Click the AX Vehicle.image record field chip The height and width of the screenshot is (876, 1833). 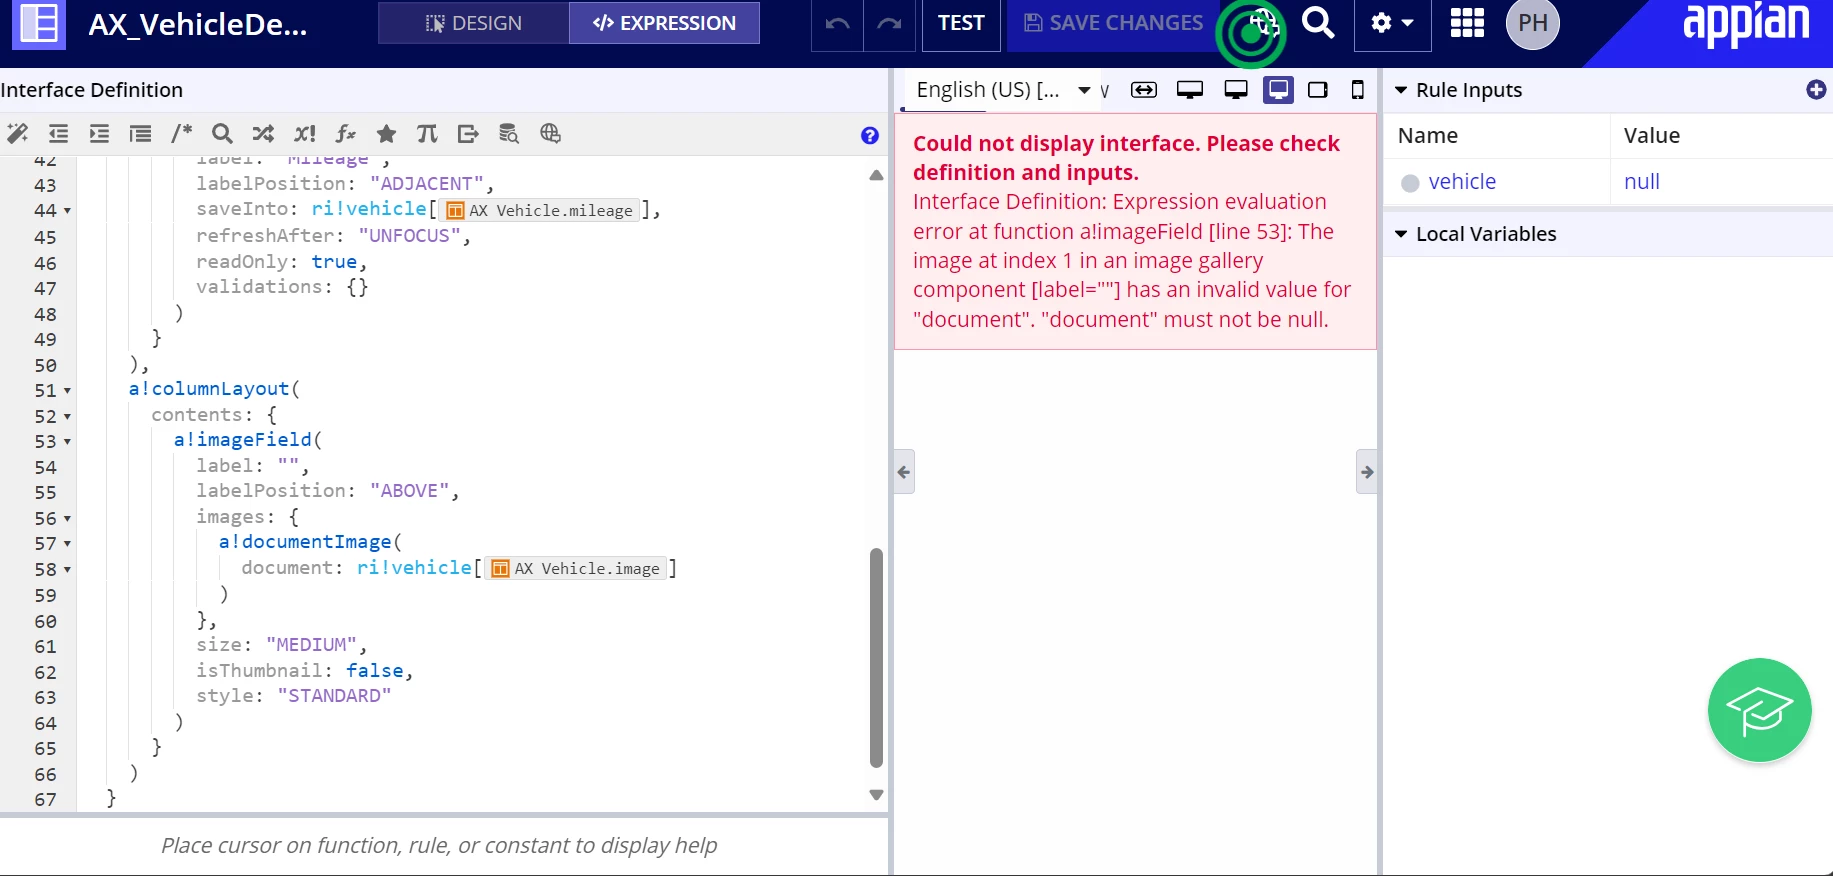(x=576, y=568)
